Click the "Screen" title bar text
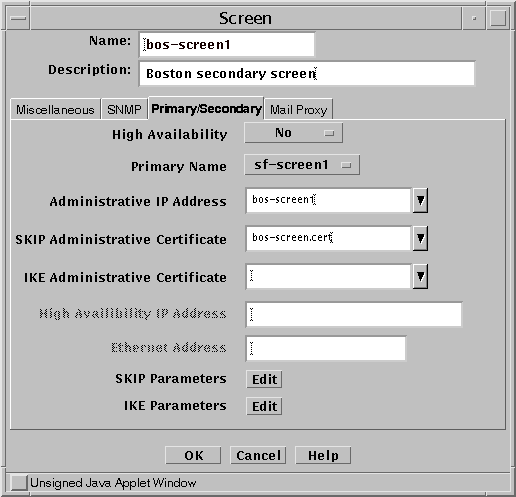This screenshot has height=497, width=516. point(245,18)
